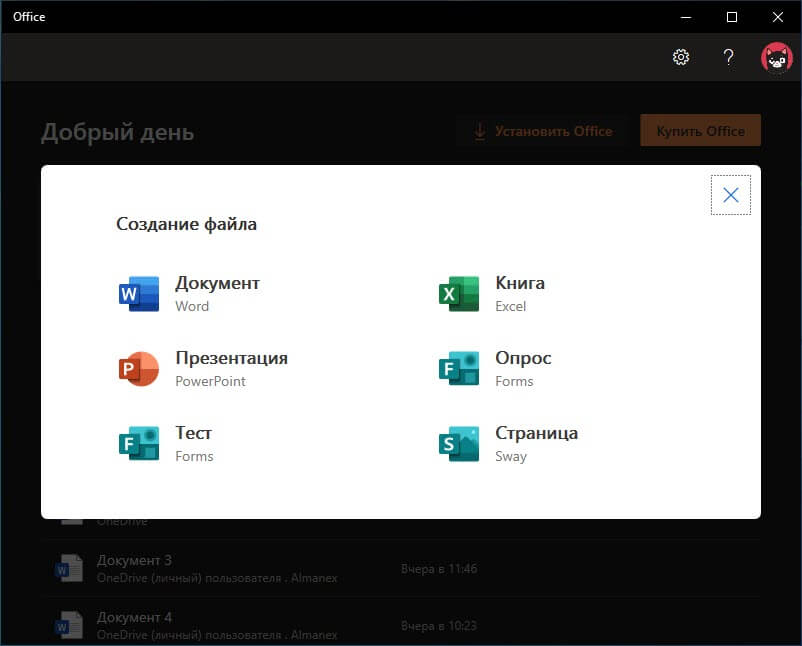Open Документ 3 from the recent list

click(x=134, y=560)
